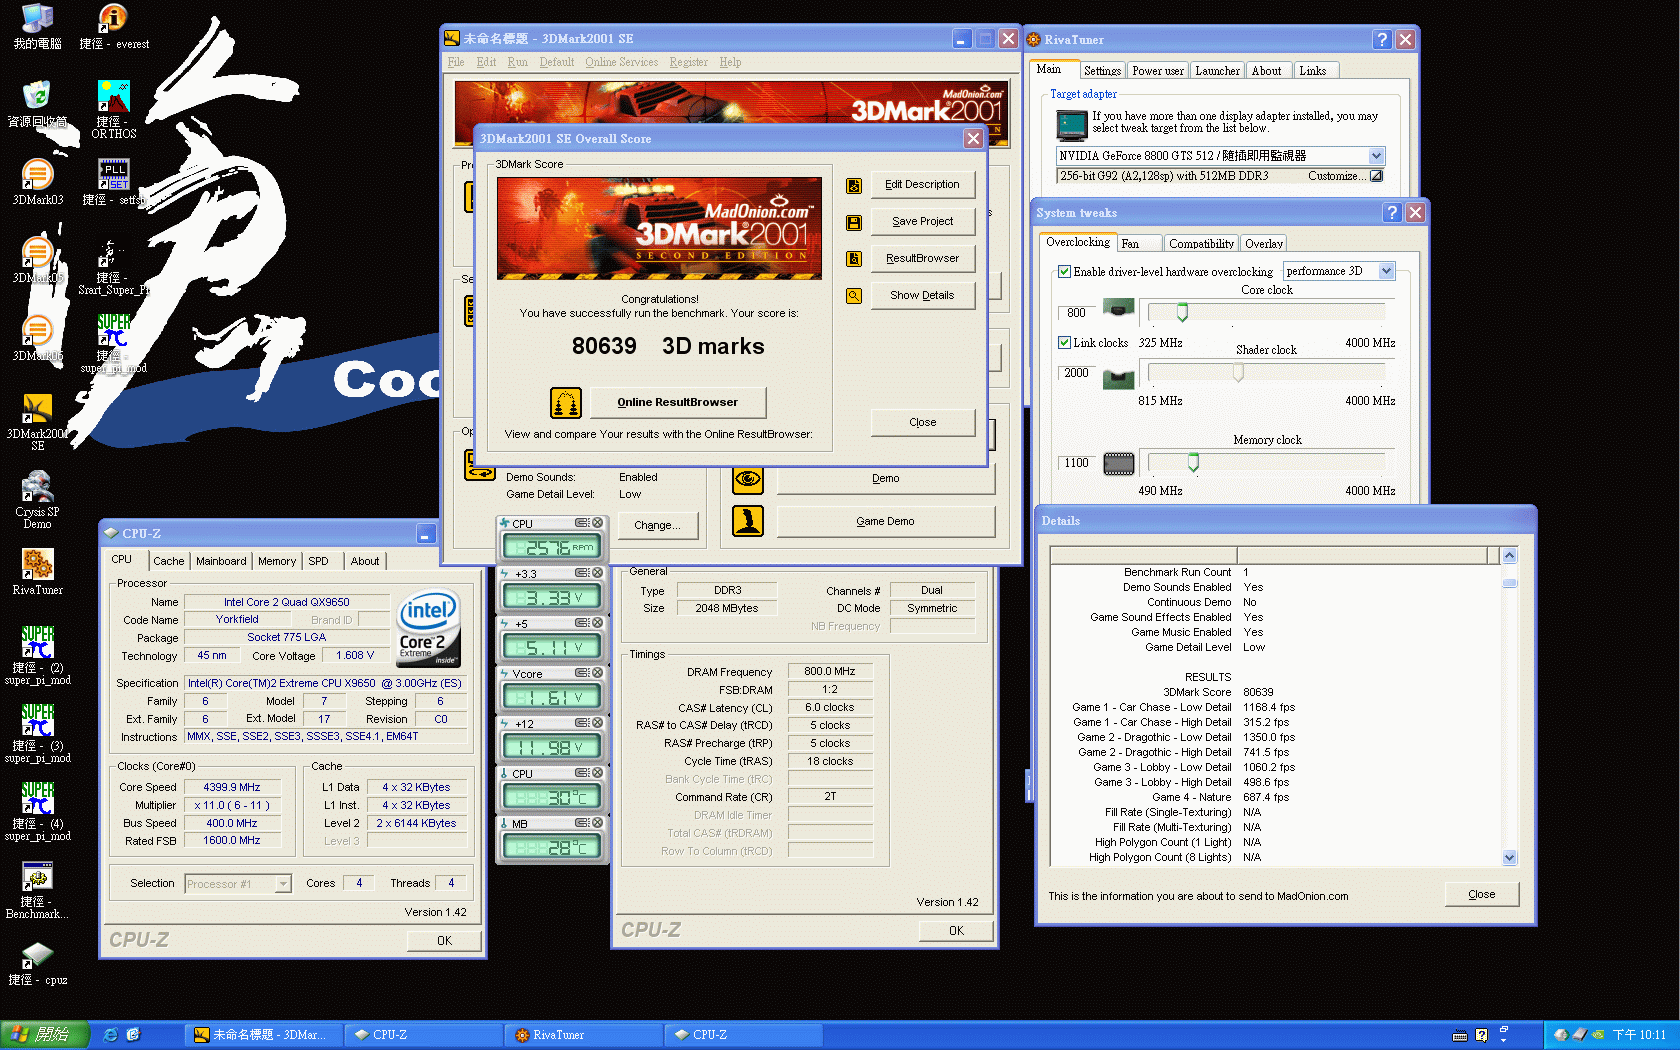Open the Online Services menu in 3DMark2001
This screenshot has height=1050, width=1680.
(621, 62)
